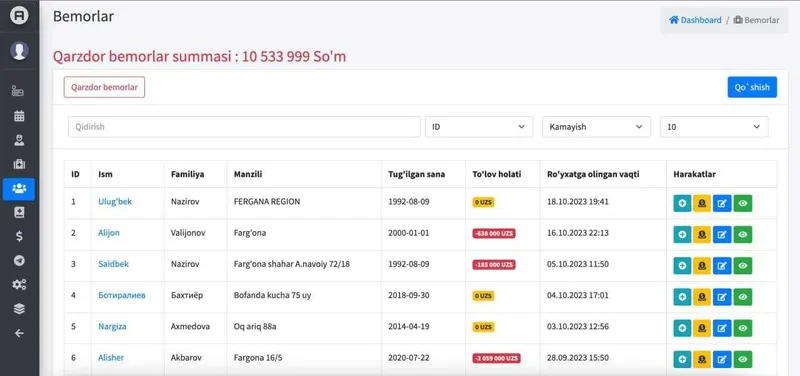Open the Telegram sidebar icon
Viewport: 800px width, 376px height.
click(19, 260)
